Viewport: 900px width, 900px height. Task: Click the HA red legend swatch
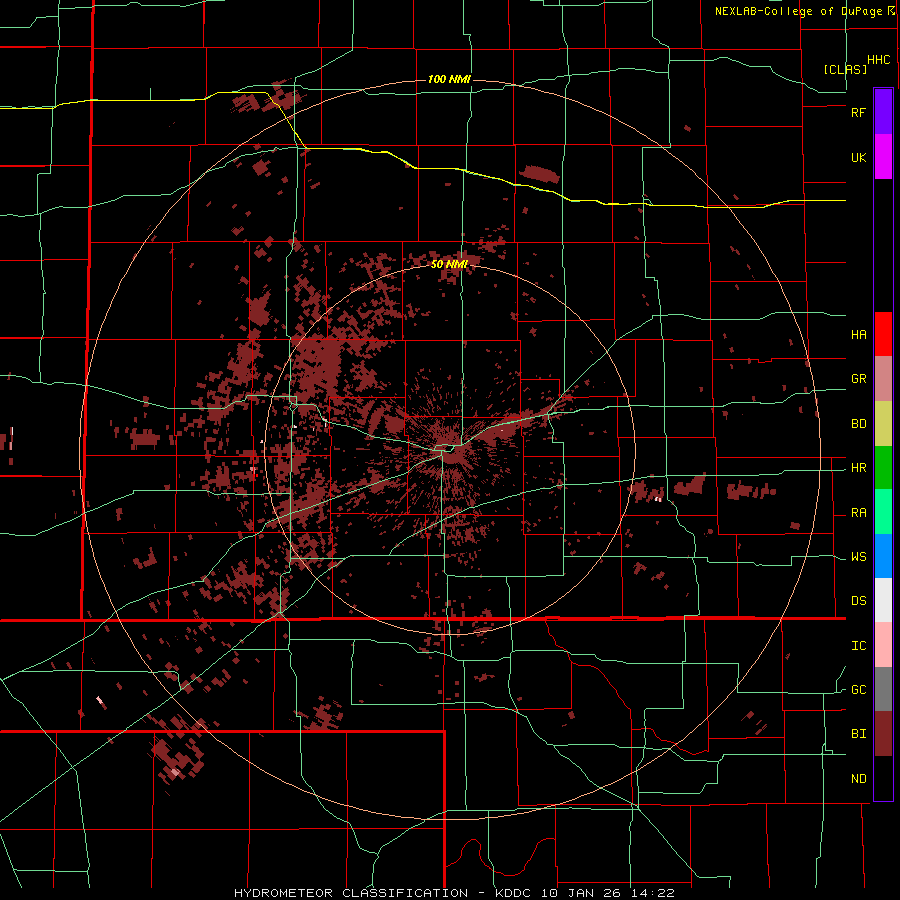(x=883, y=334)
